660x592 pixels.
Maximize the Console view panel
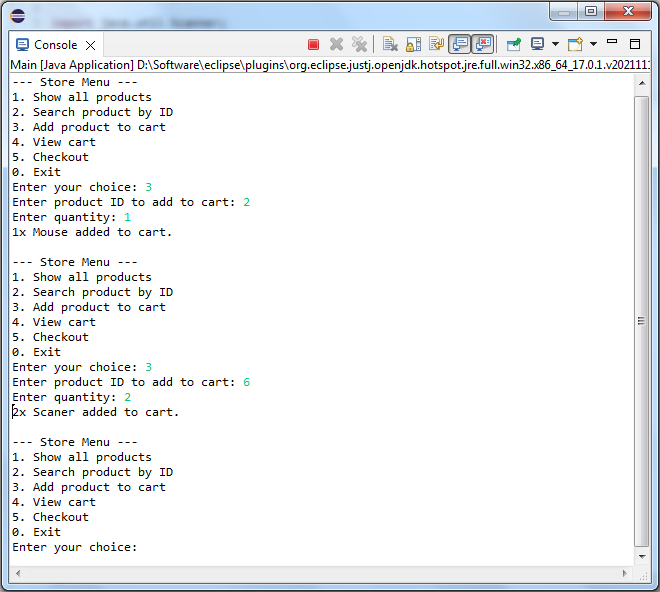point(635,44)
